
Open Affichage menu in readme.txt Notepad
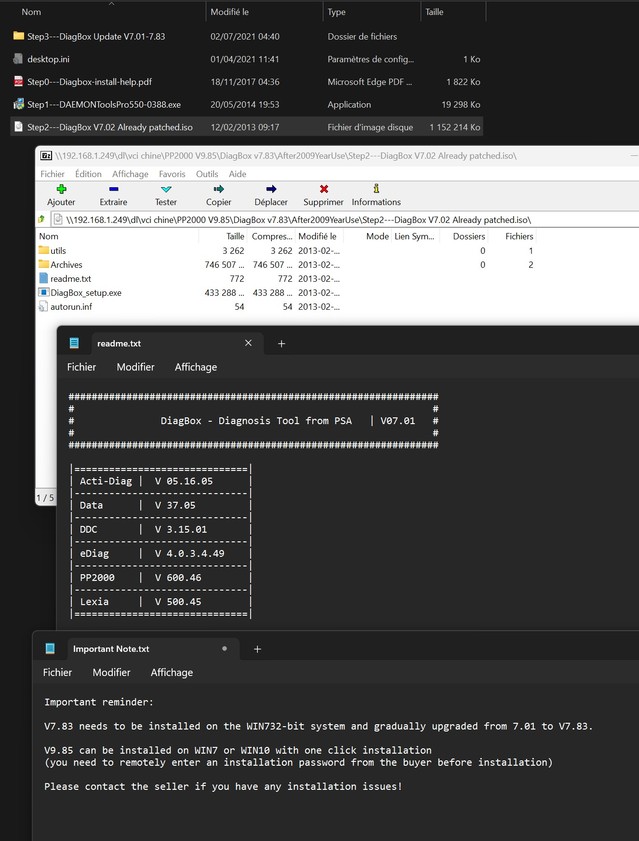coord(196,367)
